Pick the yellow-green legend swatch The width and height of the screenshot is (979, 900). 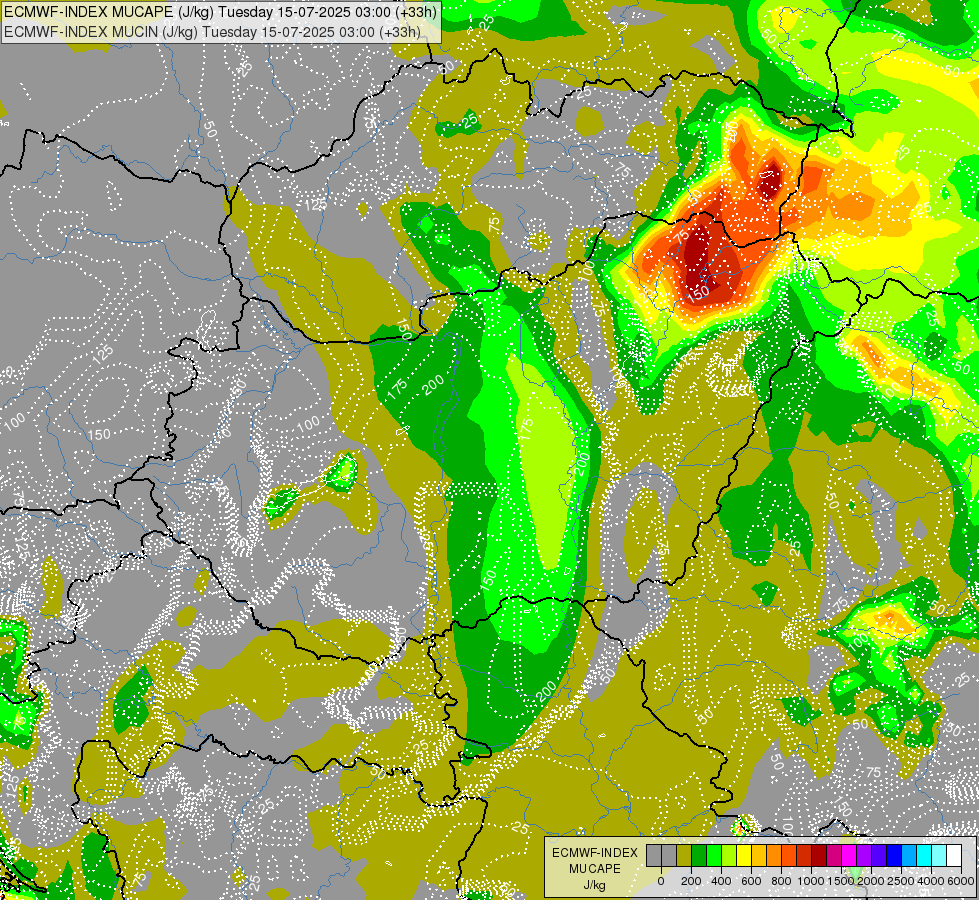point(729,855)
